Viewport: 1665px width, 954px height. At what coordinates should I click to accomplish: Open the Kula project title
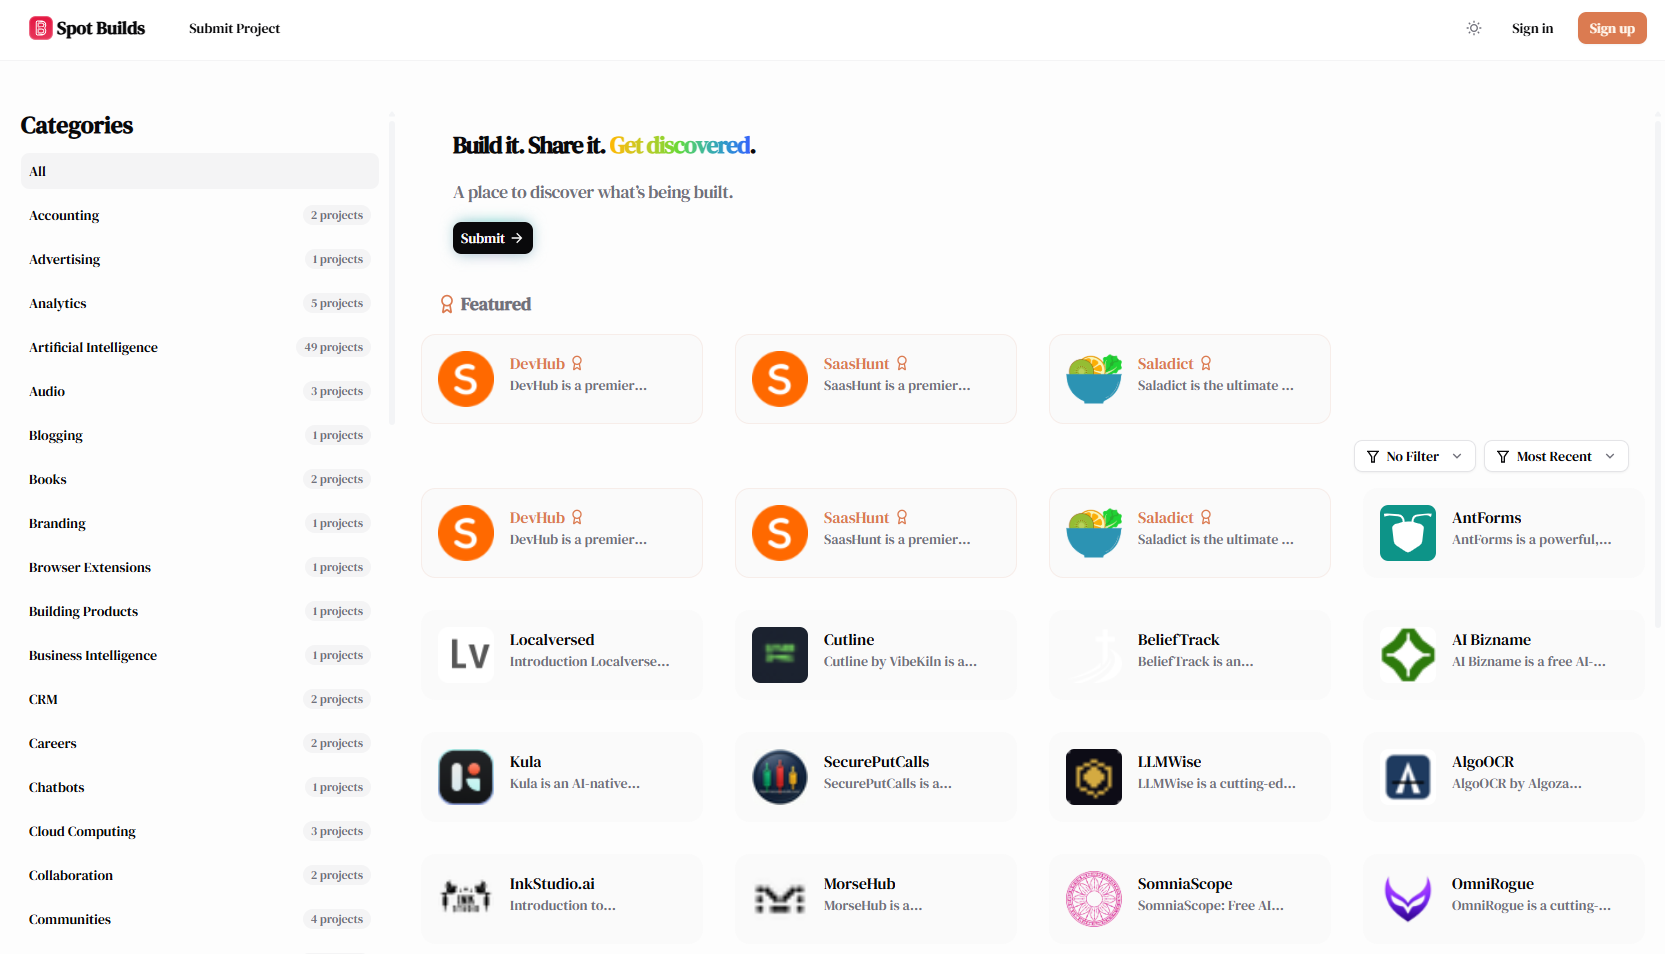[x=525, y=762]
